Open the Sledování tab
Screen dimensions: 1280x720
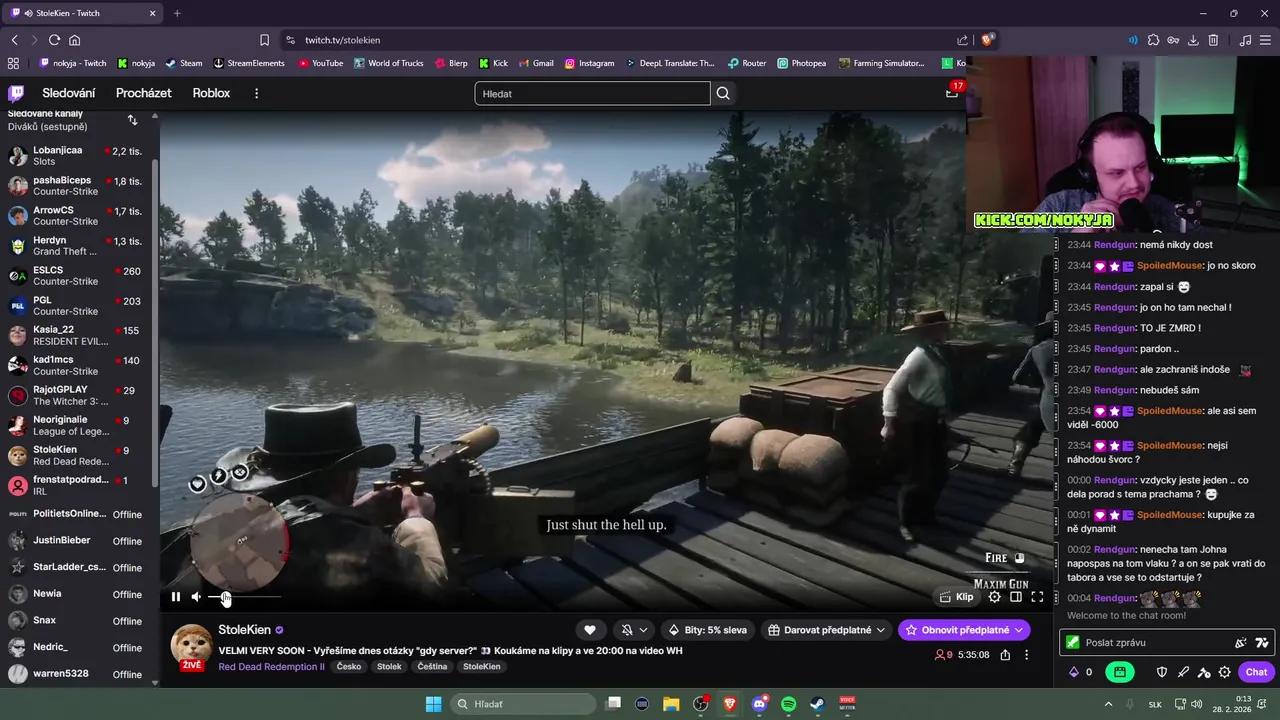click(69, 93)
